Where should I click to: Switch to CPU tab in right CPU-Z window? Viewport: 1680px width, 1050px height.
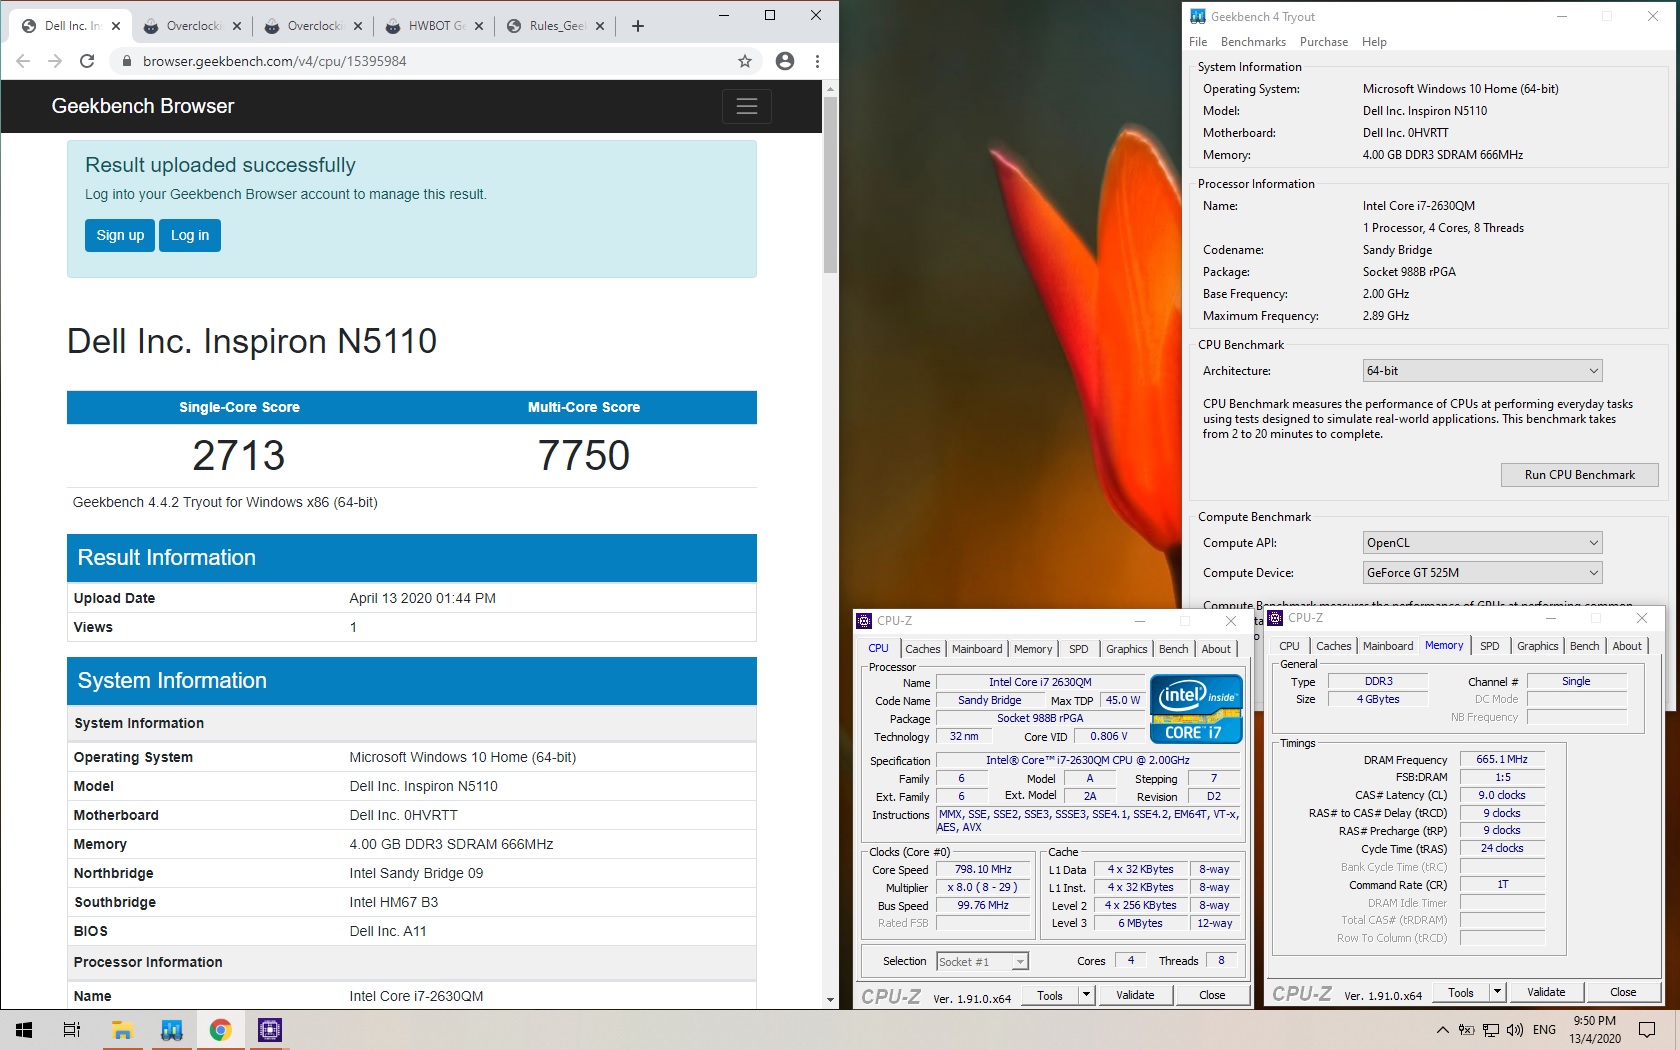[x=1290, y=646]
